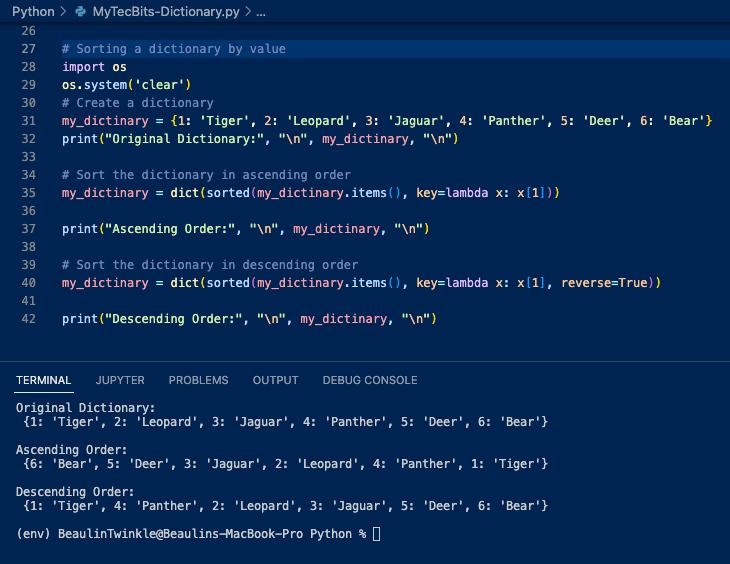Click the terminal prompt BeaulinTwinkle@Beaulins-MacBook-Pro
Viewport: 730px width, 564px height.
pyautogui.click(x=180, y=534)
